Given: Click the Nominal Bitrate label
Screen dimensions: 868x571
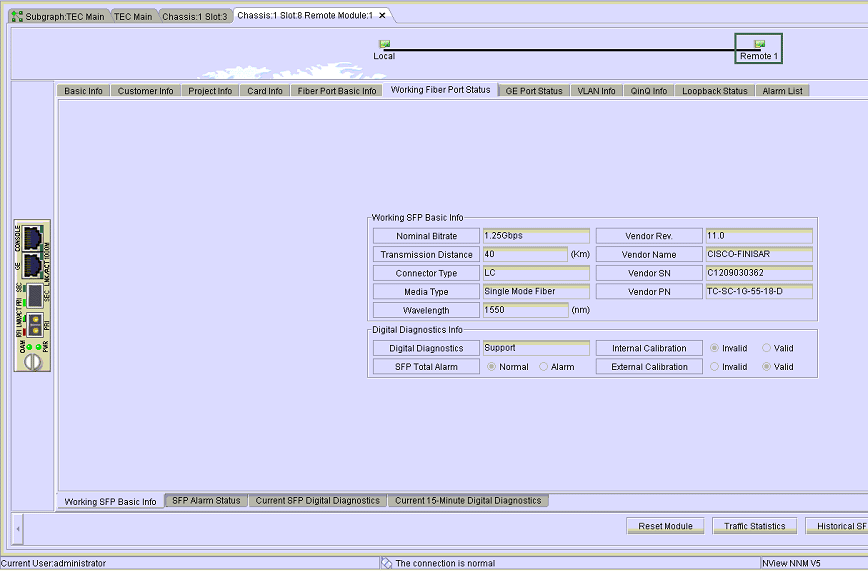Looking at the screenshot, I should [x=426, y=236].
